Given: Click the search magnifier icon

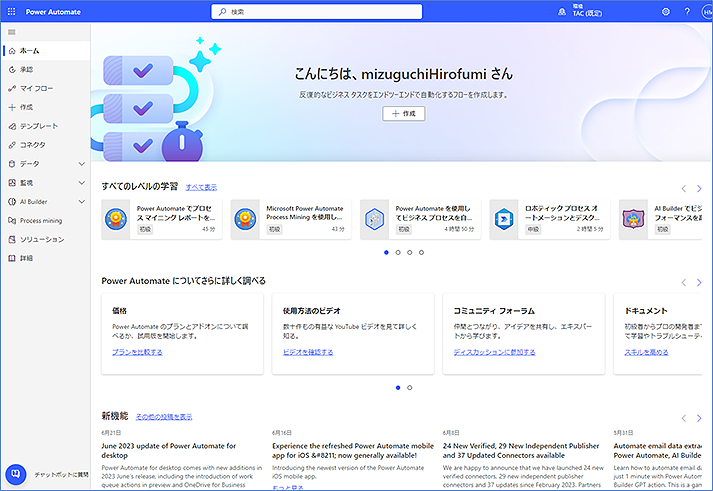Looking at the screenshot, I should pyautogui.click(x=222, y=12).
